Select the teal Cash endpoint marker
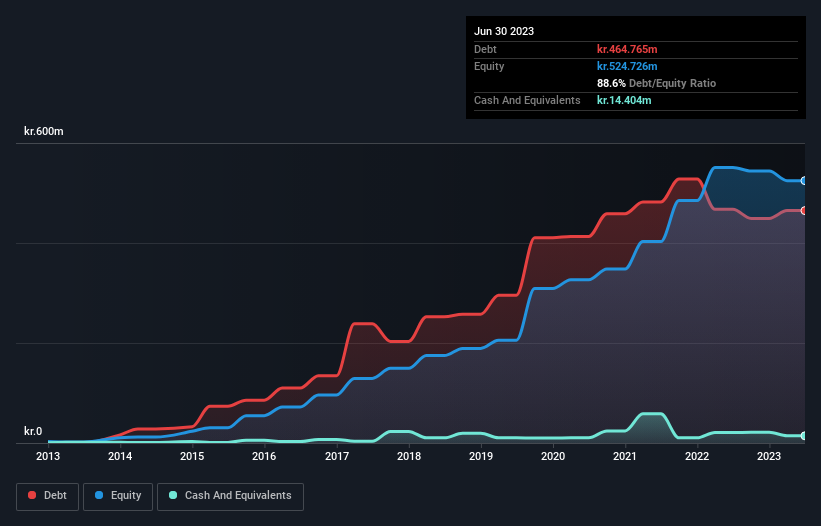Image resolution: width=821 pixels, height=526 pixels. [804, 435]
